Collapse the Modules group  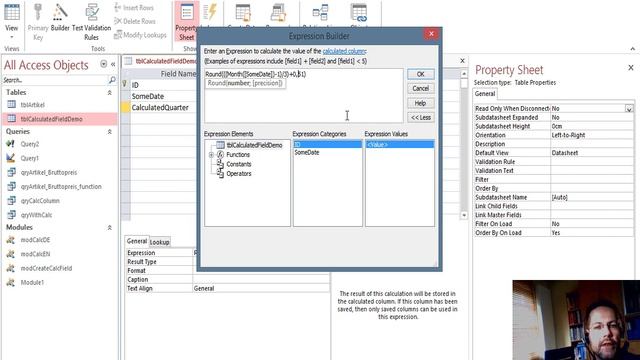tap(109, 227)
